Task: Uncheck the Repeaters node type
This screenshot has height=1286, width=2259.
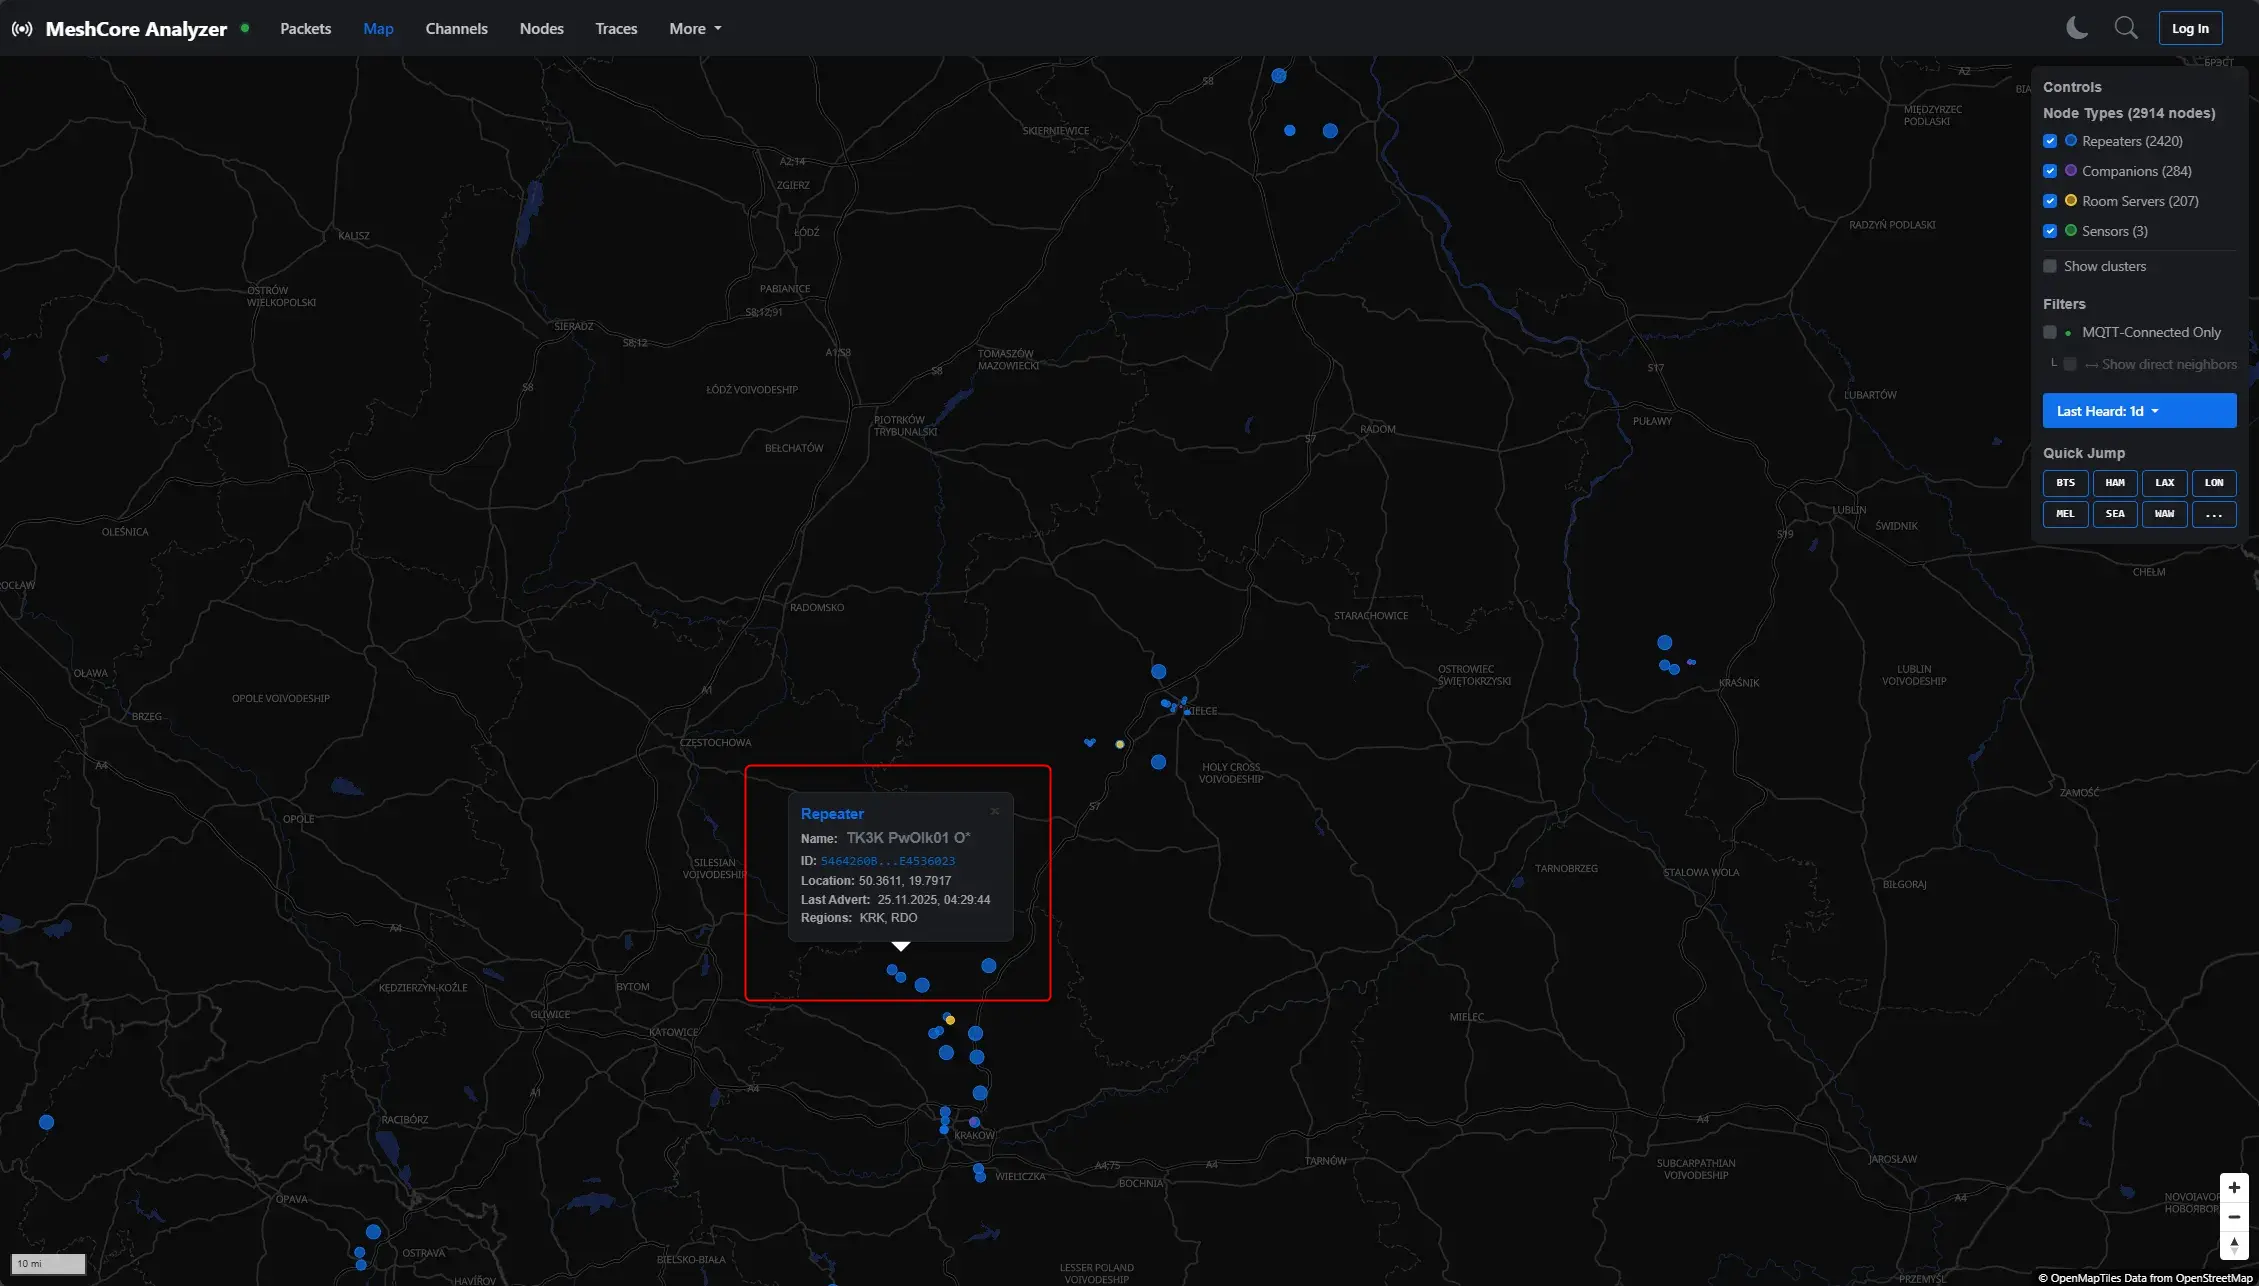Action: 2050,141
